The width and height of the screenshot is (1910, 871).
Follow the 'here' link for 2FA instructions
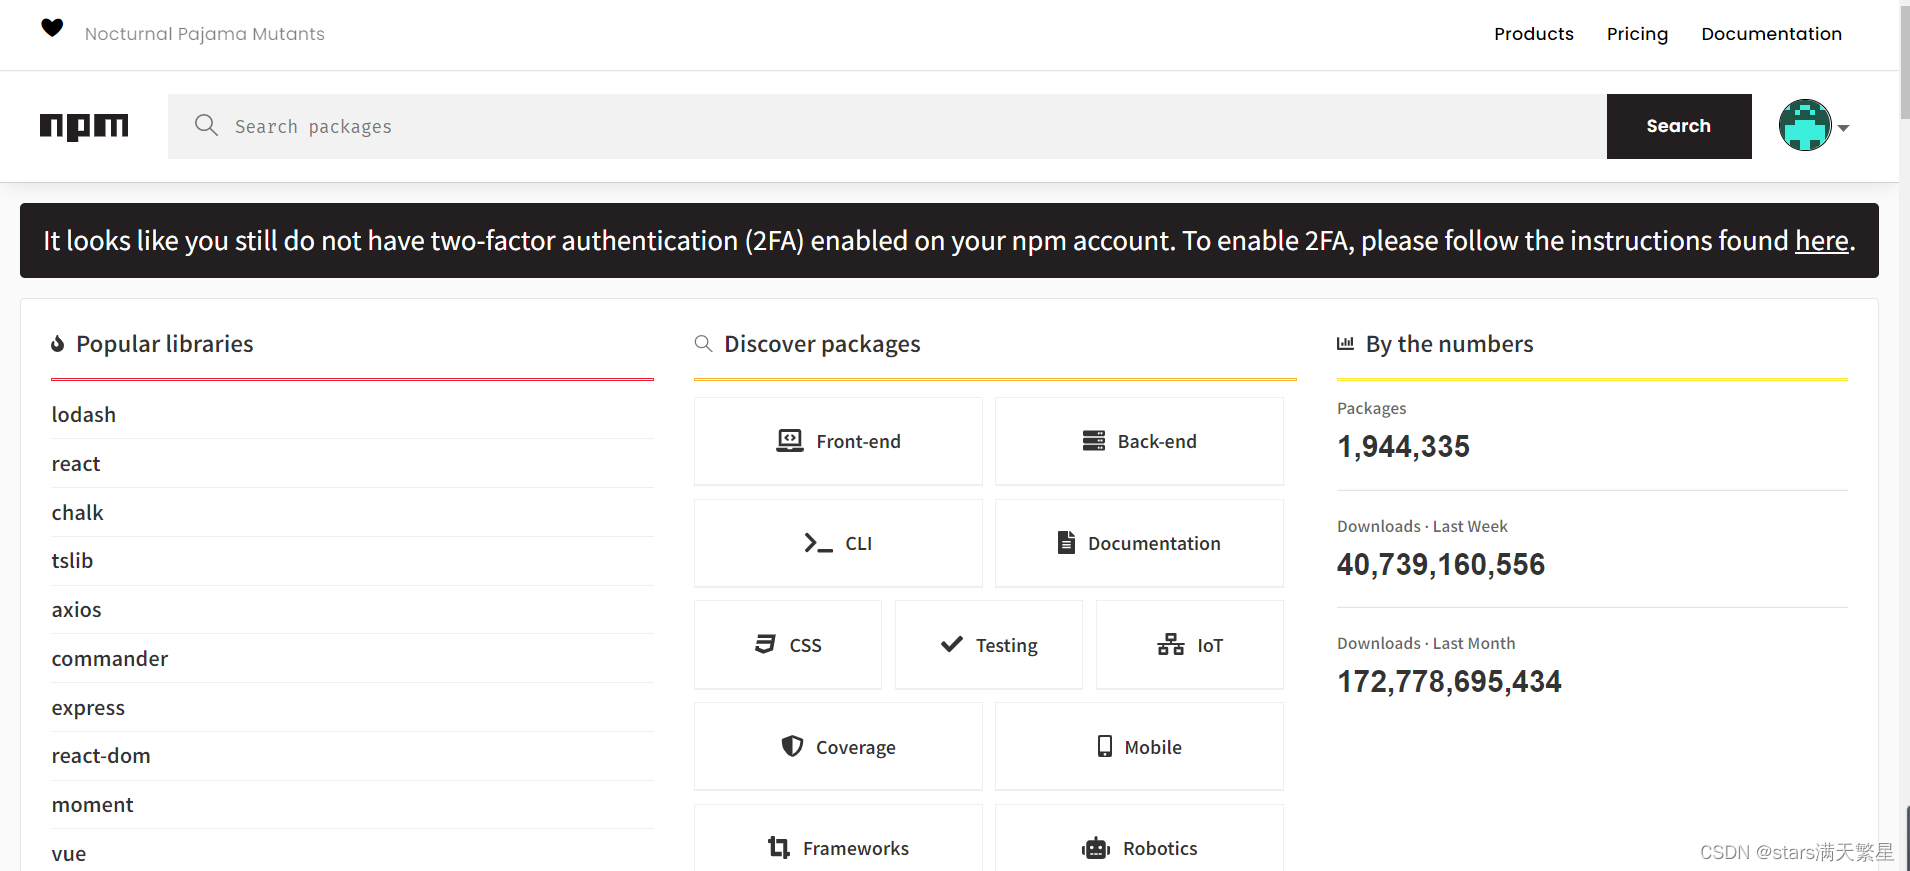(x=1821, y=241)
